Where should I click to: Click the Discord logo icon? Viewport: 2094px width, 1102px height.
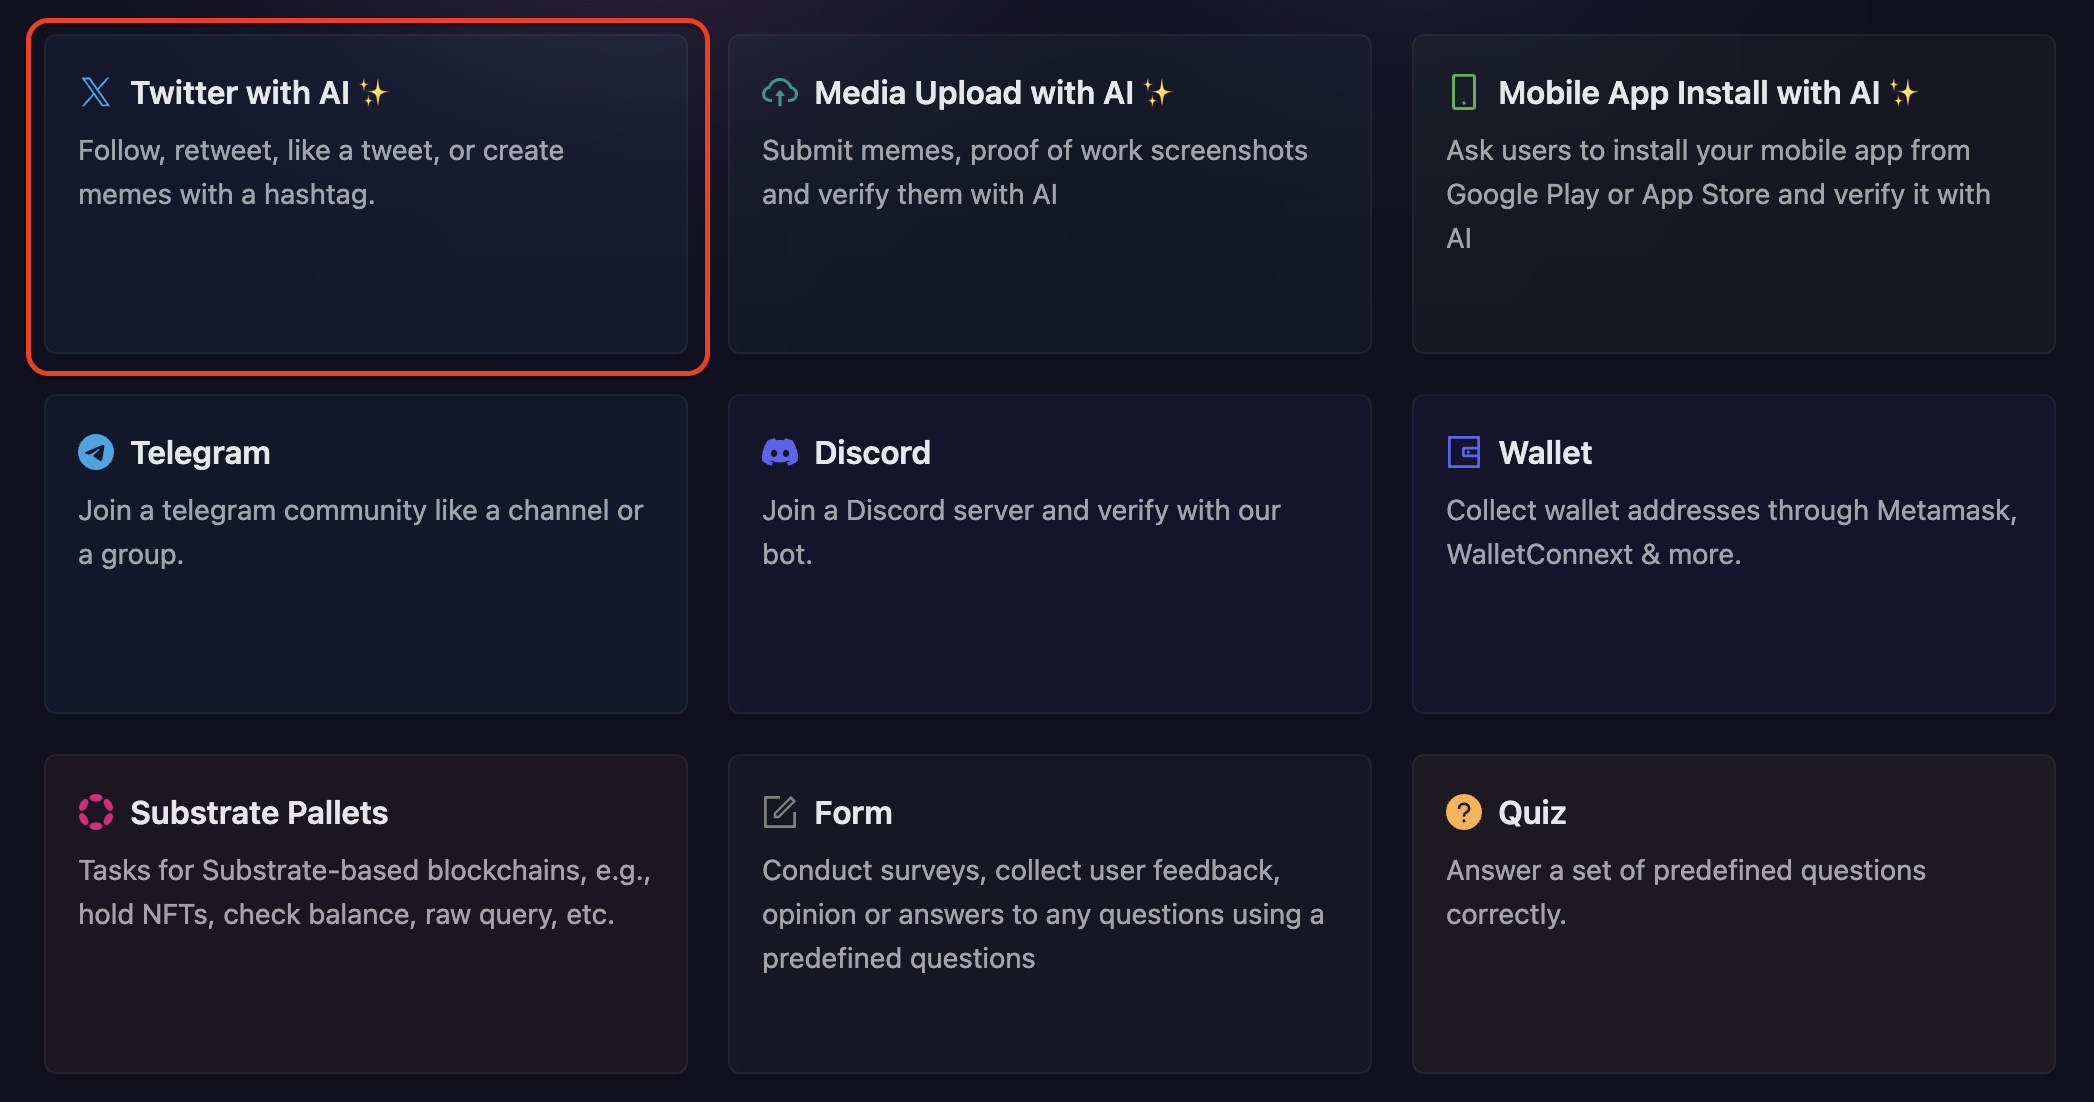(780, 452)
